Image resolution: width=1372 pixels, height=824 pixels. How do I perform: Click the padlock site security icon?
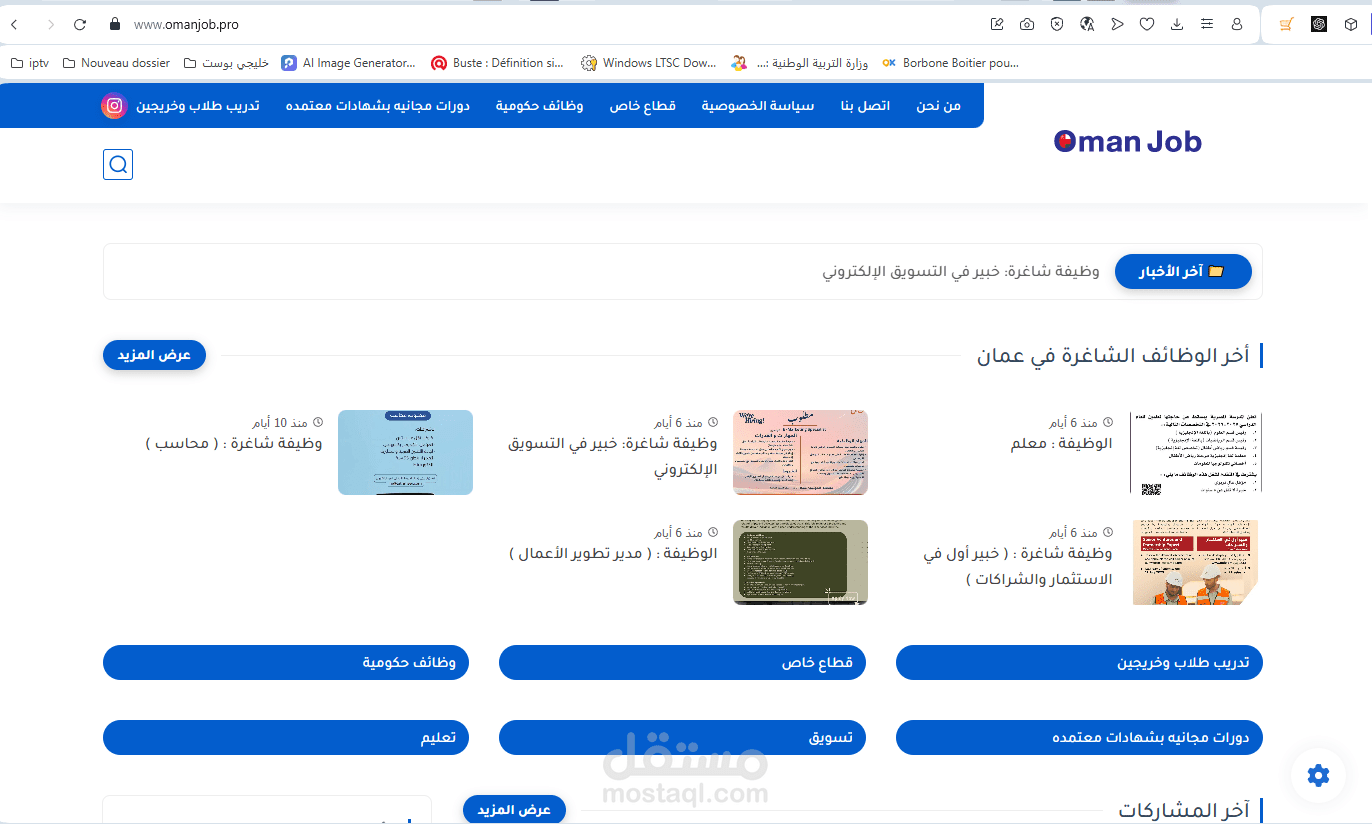(x=114, y=24)
